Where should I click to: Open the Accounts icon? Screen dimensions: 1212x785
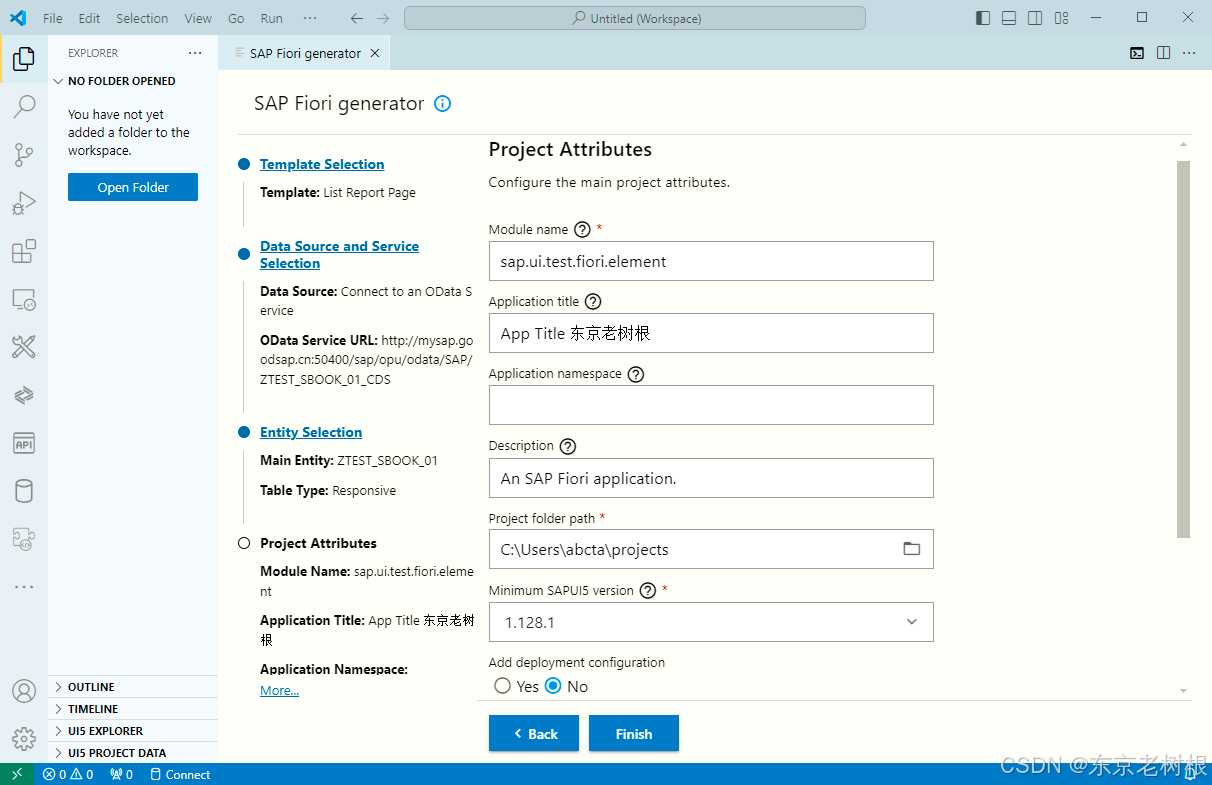click(24, 691)
